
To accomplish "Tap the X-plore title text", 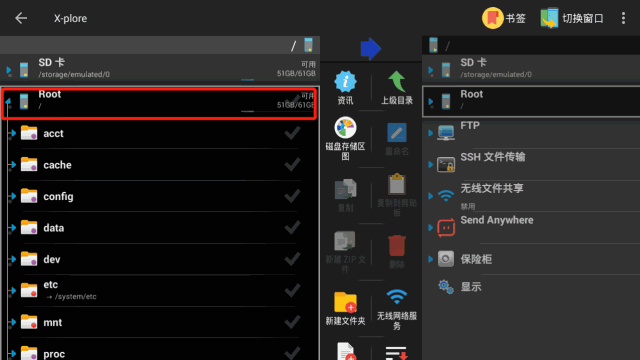I will tap(70, 18).
